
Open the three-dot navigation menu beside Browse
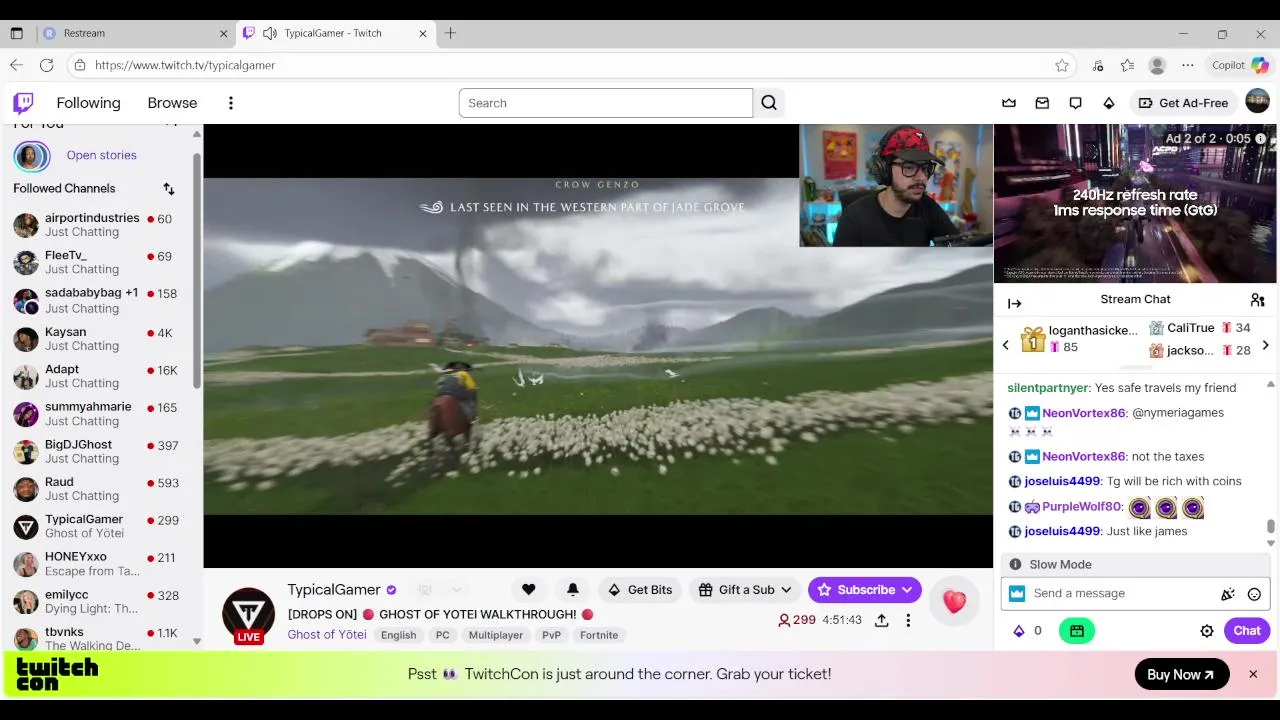pyautogui.click(x=231, y=103)
